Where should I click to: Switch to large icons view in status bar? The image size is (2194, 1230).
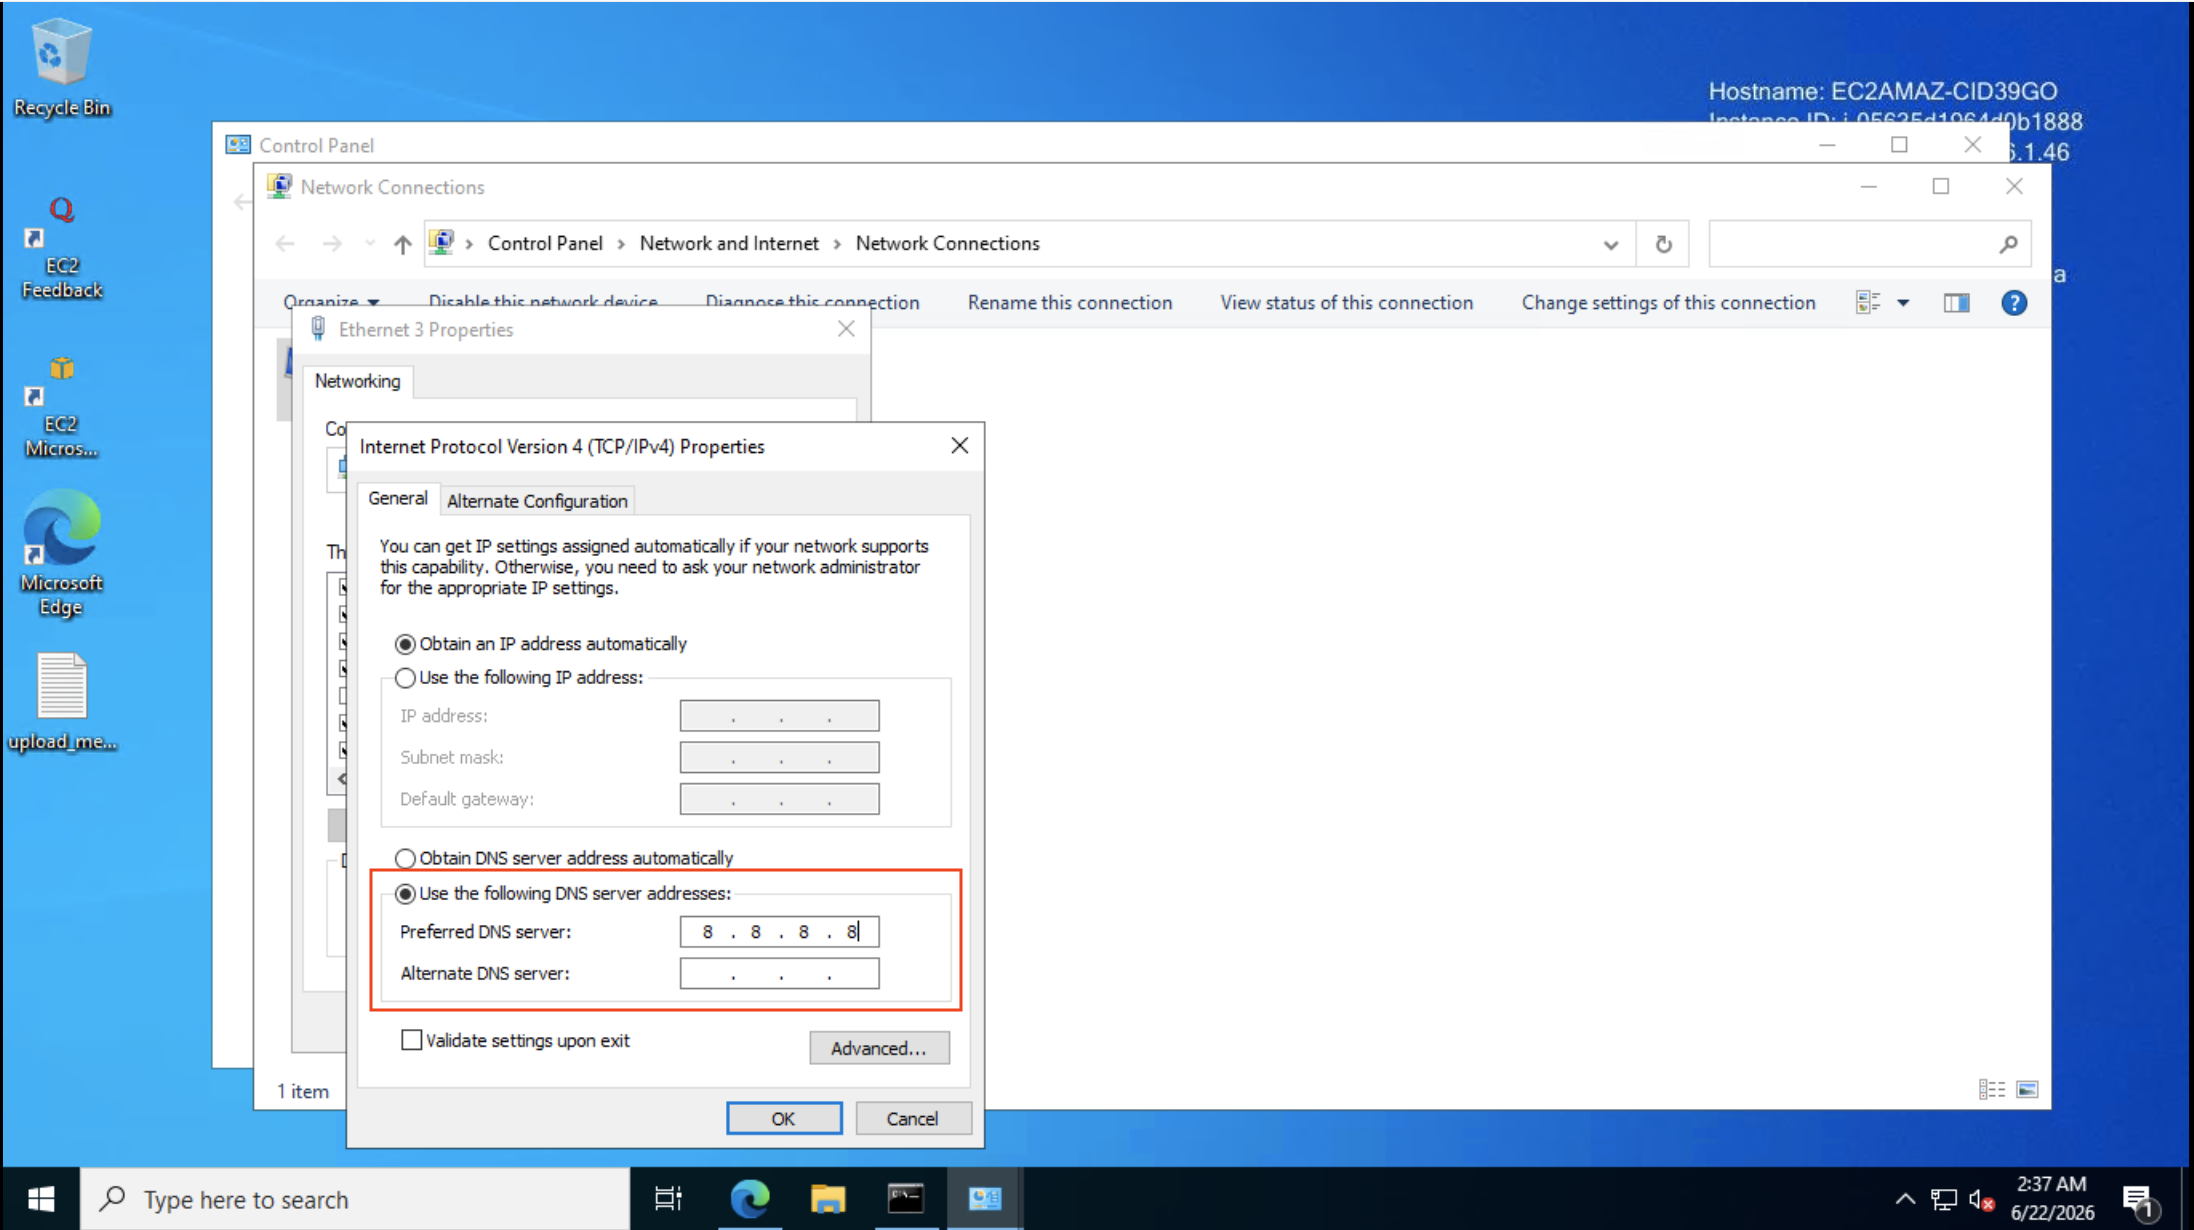click(2027, 1090)
